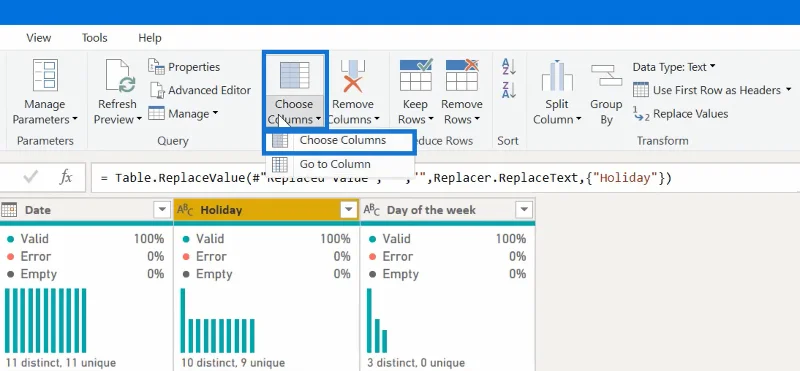Expand Split Column dropdown arrow
Viewport: 800px width, 371px height.
click(578, 119)
